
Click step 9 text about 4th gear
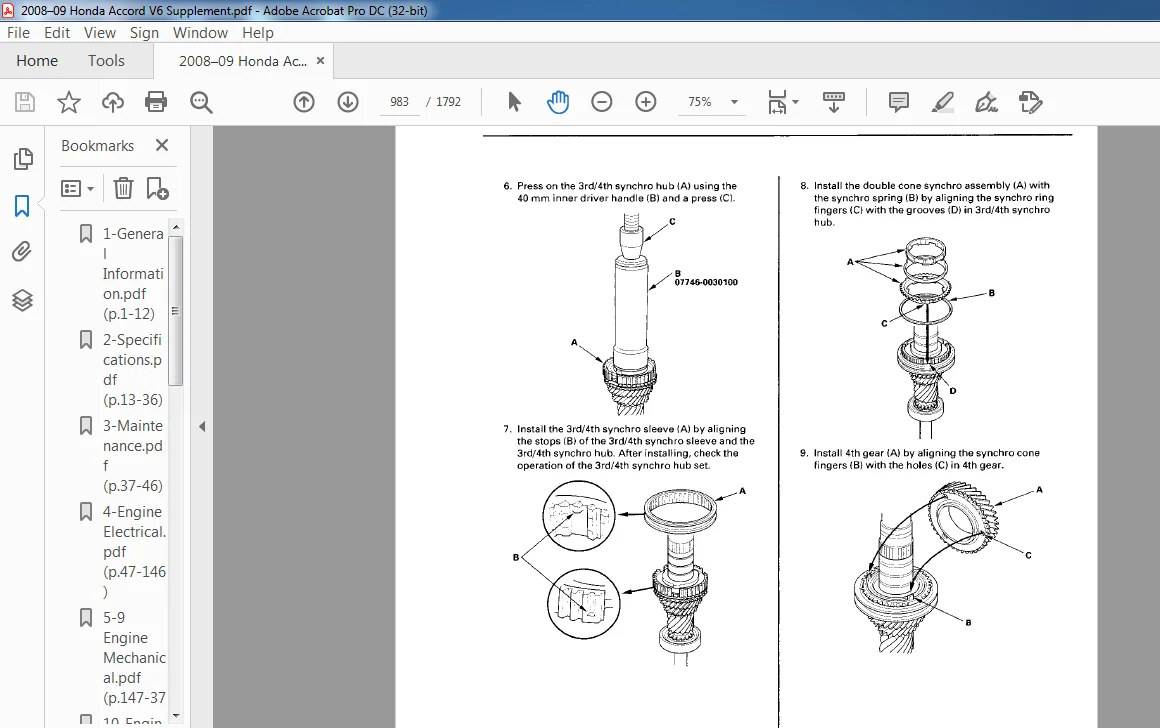pyautogui.click(x=926, y=459)
